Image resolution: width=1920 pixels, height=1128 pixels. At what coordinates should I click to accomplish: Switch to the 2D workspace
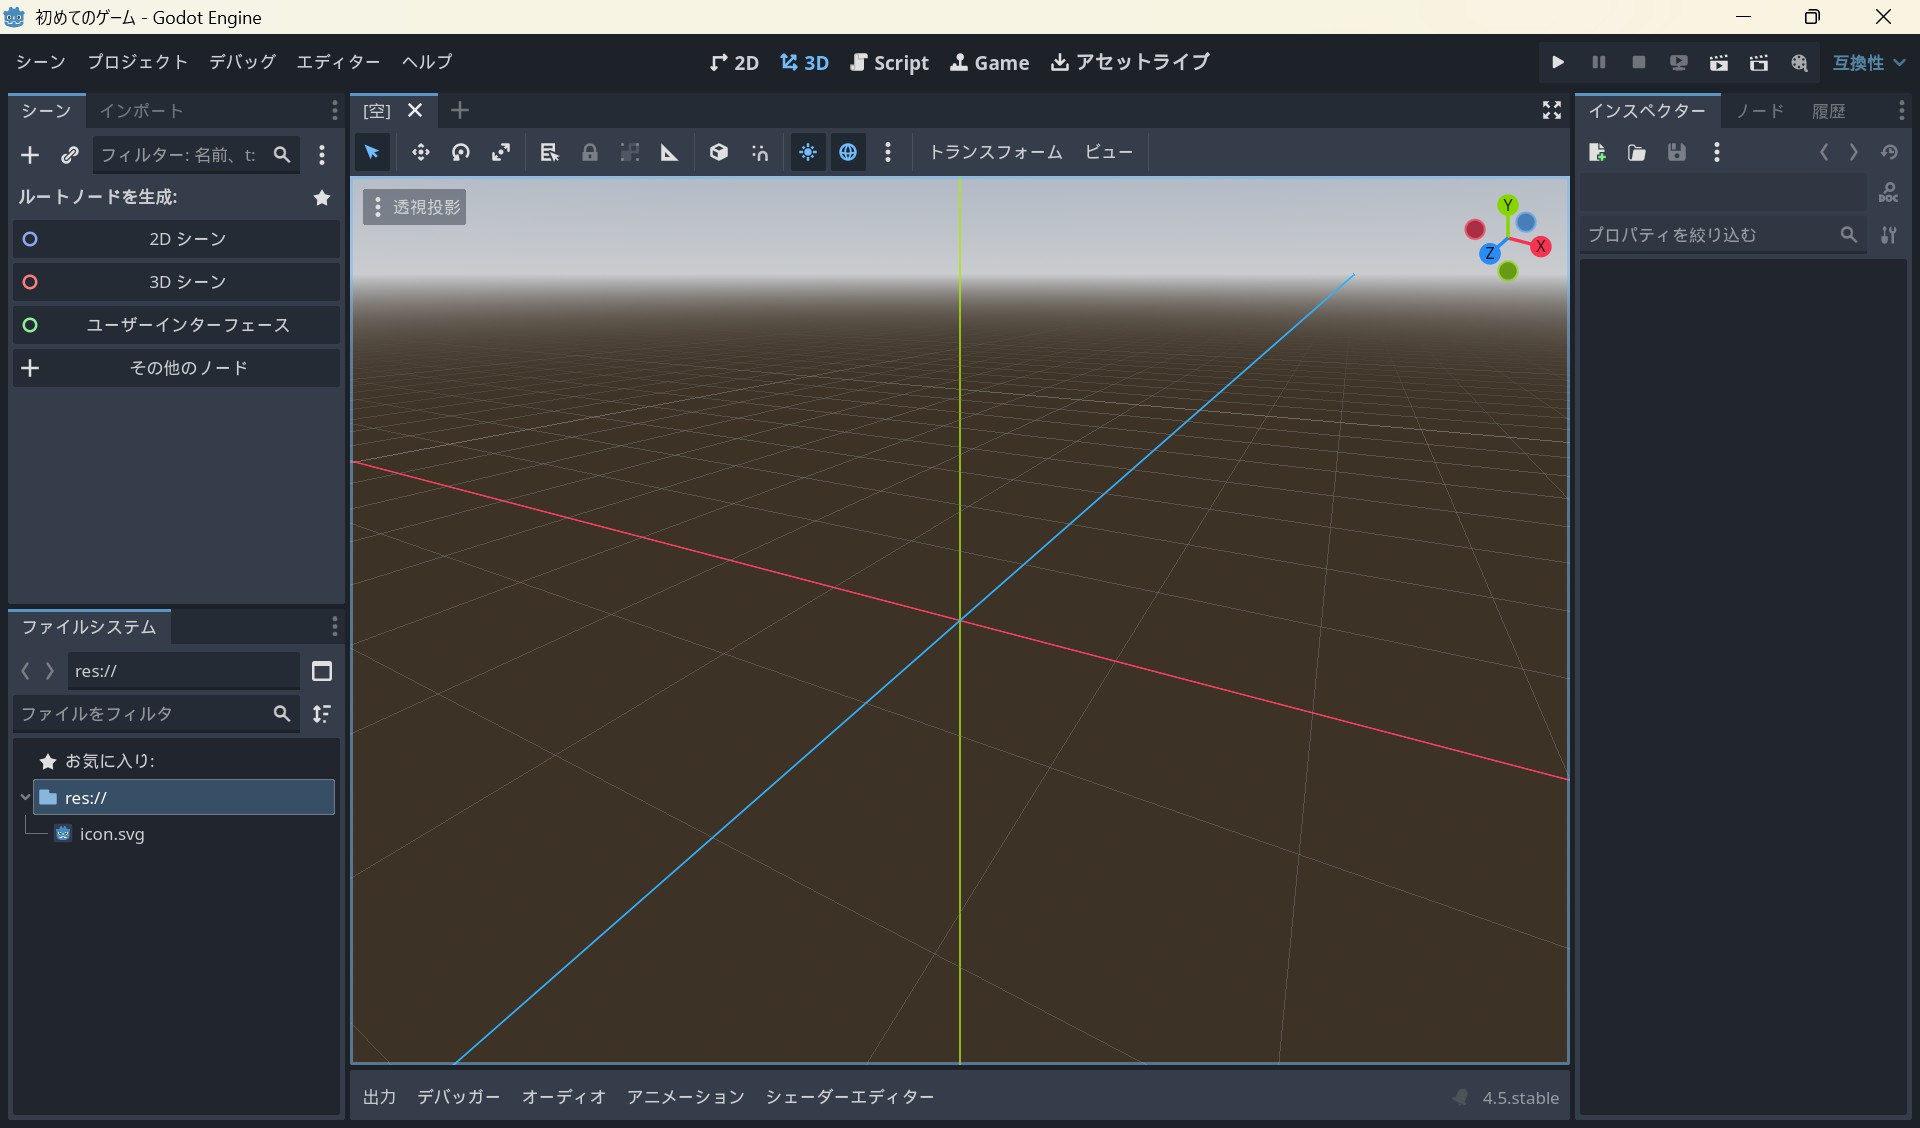[x=734, y=62]
